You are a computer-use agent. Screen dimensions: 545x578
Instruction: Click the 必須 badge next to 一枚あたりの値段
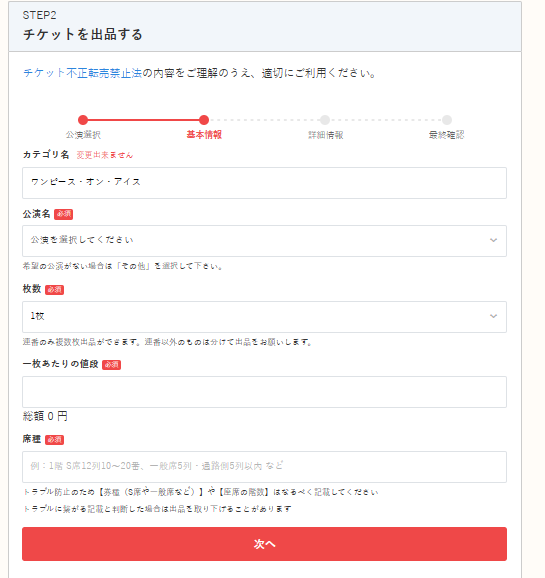coord(111,365)
